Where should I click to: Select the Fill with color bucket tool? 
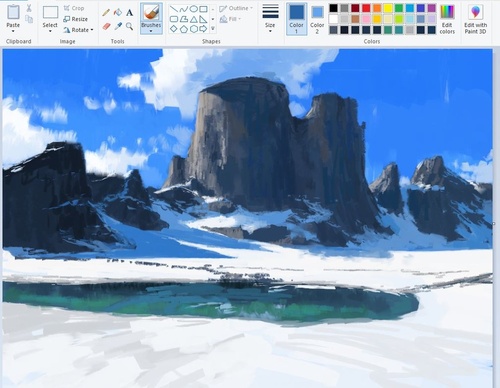[x=118, y=13]
